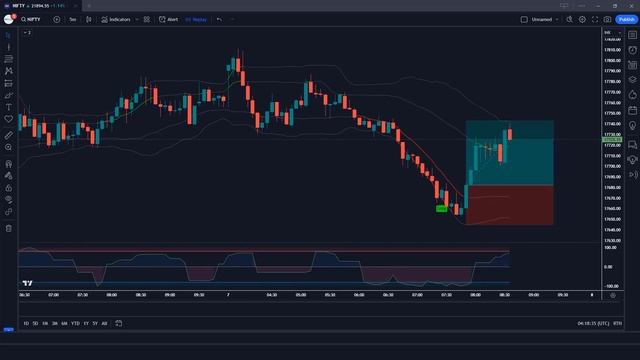
Task: Select the Text annotation tool
Action: tap(8, 107)
